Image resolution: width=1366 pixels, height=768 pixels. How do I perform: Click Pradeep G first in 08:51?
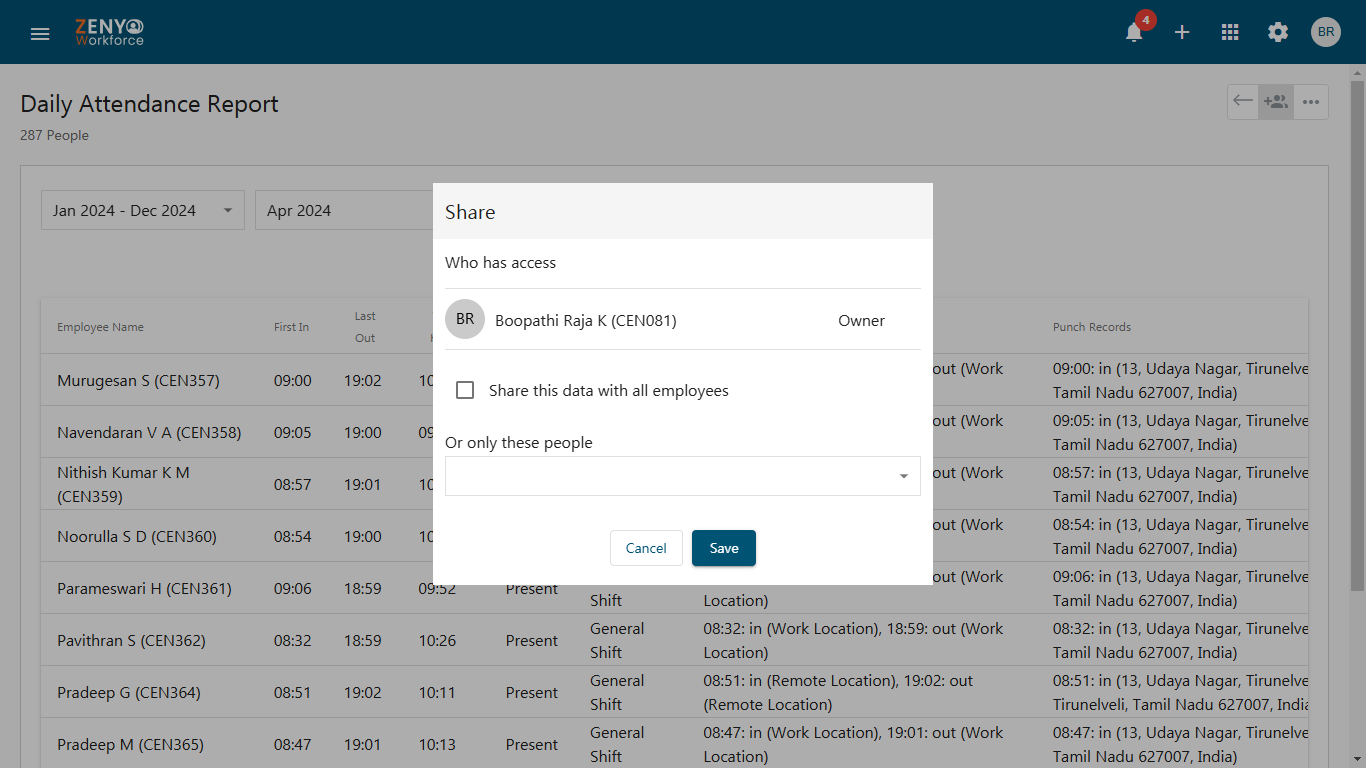point(292,692)
